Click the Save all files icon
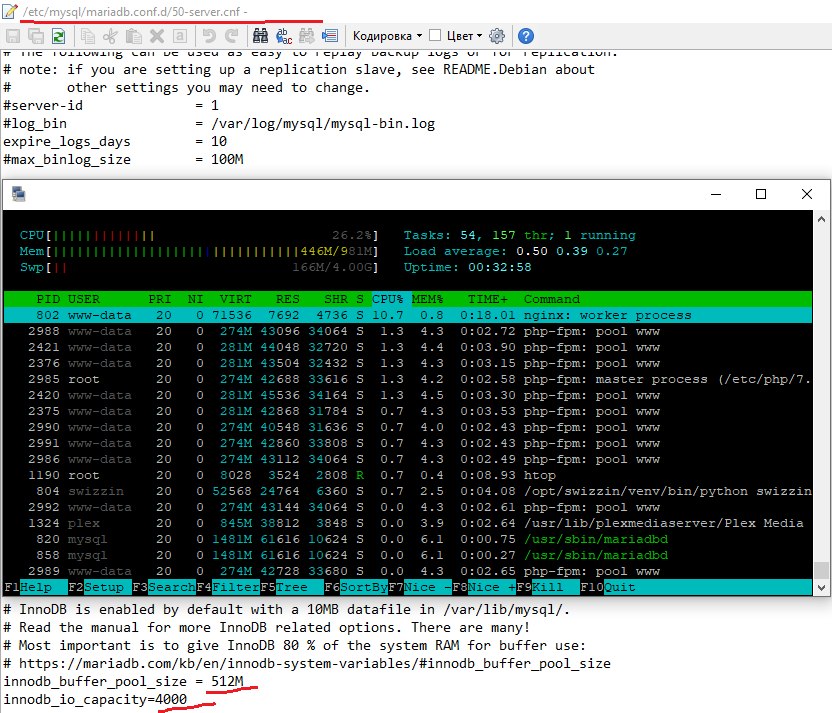Screen dimensions: 832x713 (36, 36)
